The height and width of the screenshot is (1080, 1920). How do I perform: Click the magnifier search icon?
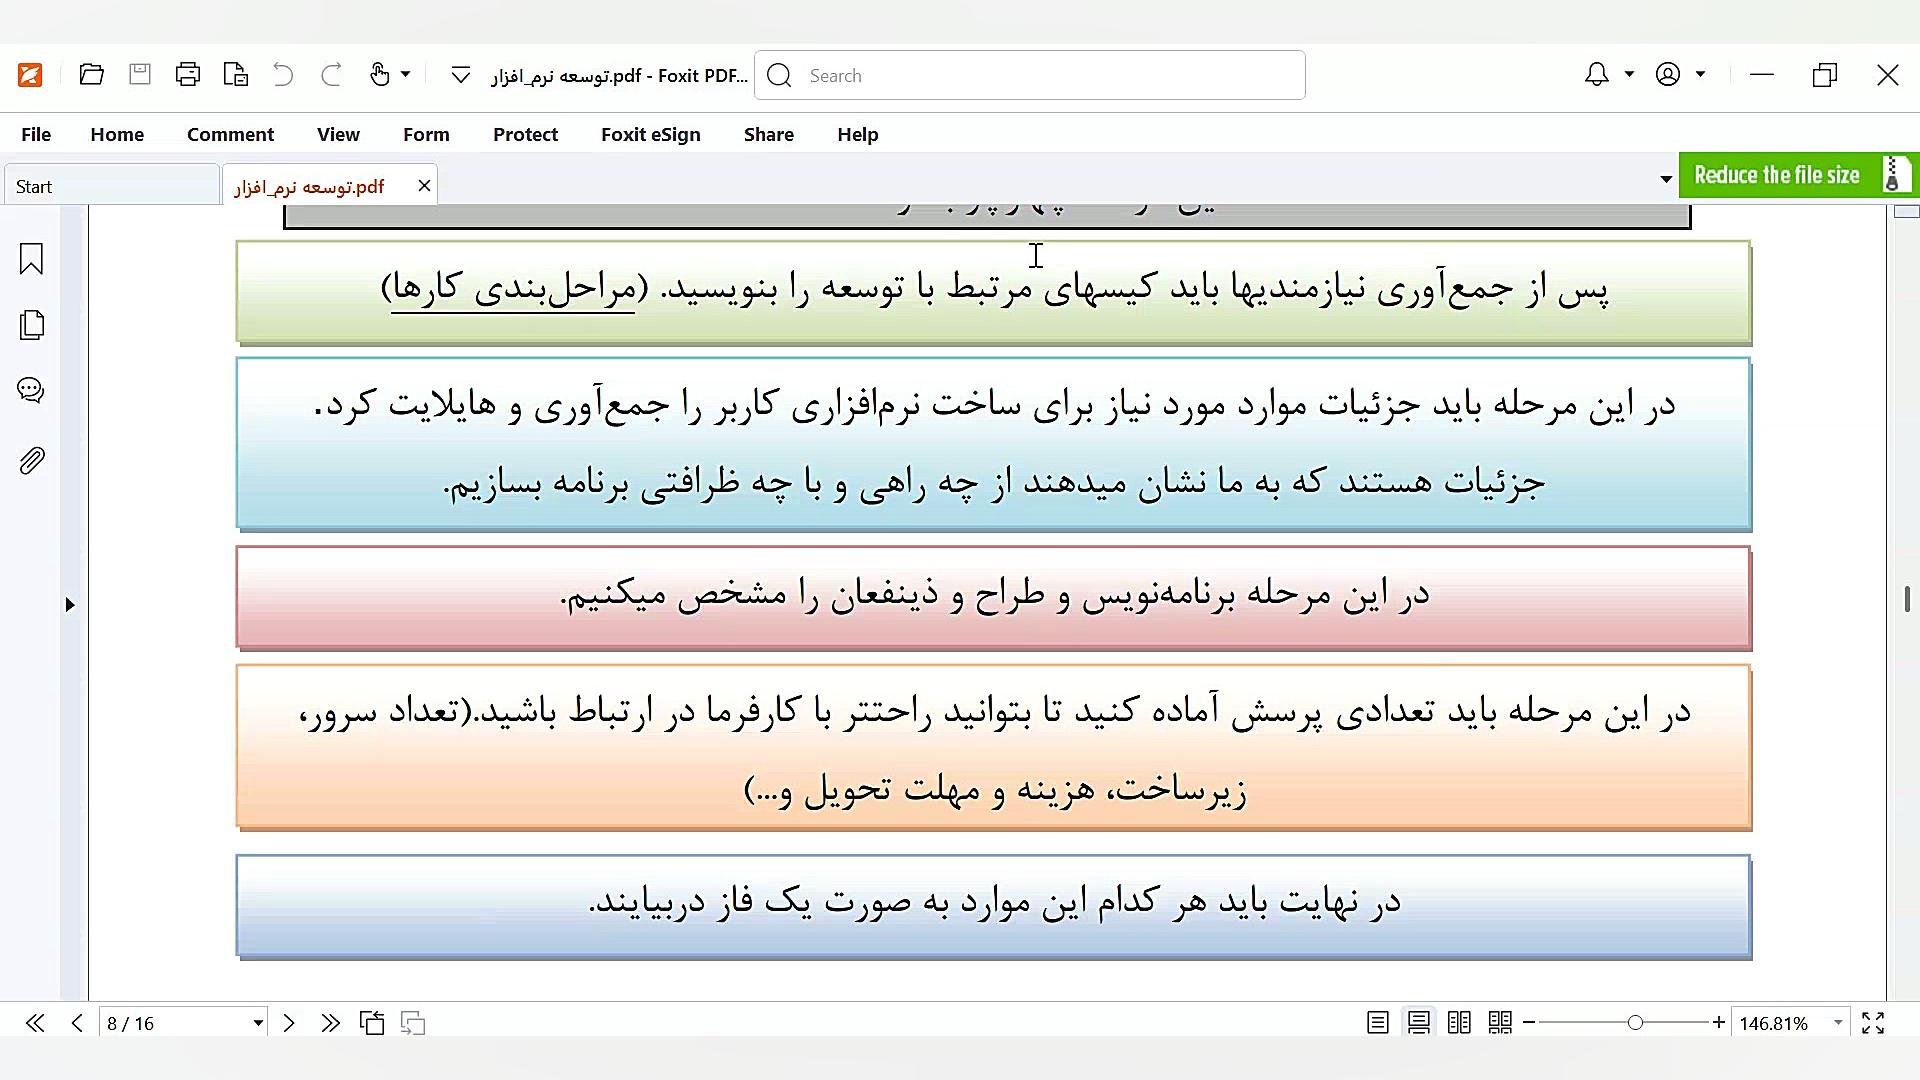click(780, 76)
